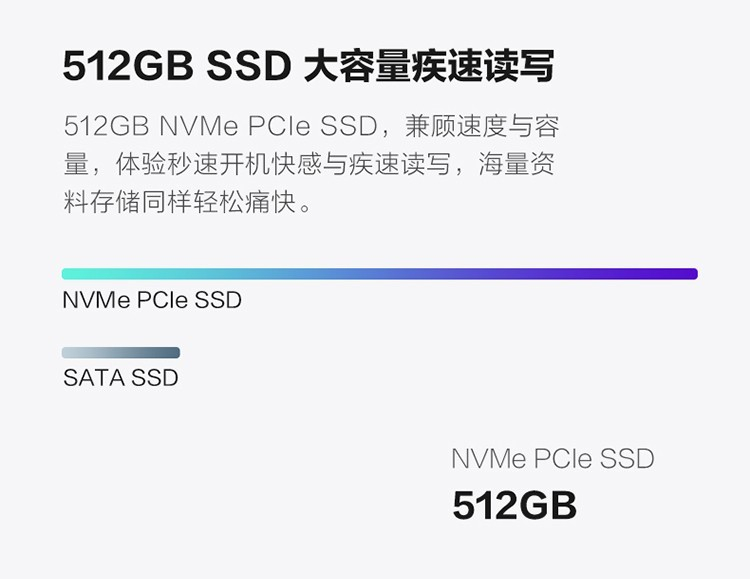Click the purple right end of the NVMe bar

[682, 274]
